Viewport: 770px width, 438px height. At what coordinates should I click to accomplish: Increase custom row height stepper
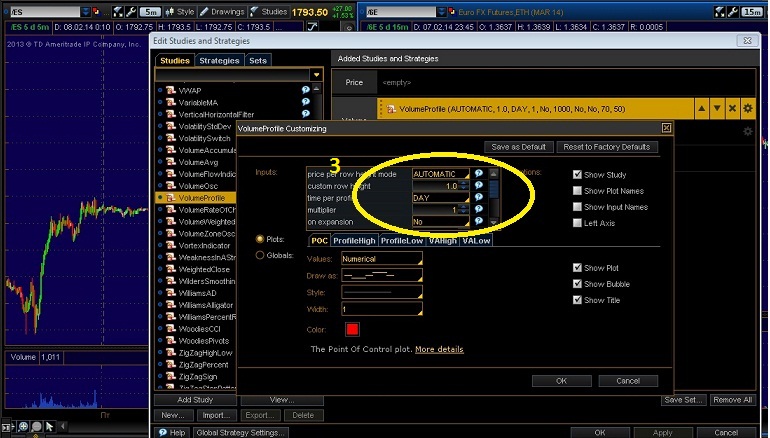464,184
